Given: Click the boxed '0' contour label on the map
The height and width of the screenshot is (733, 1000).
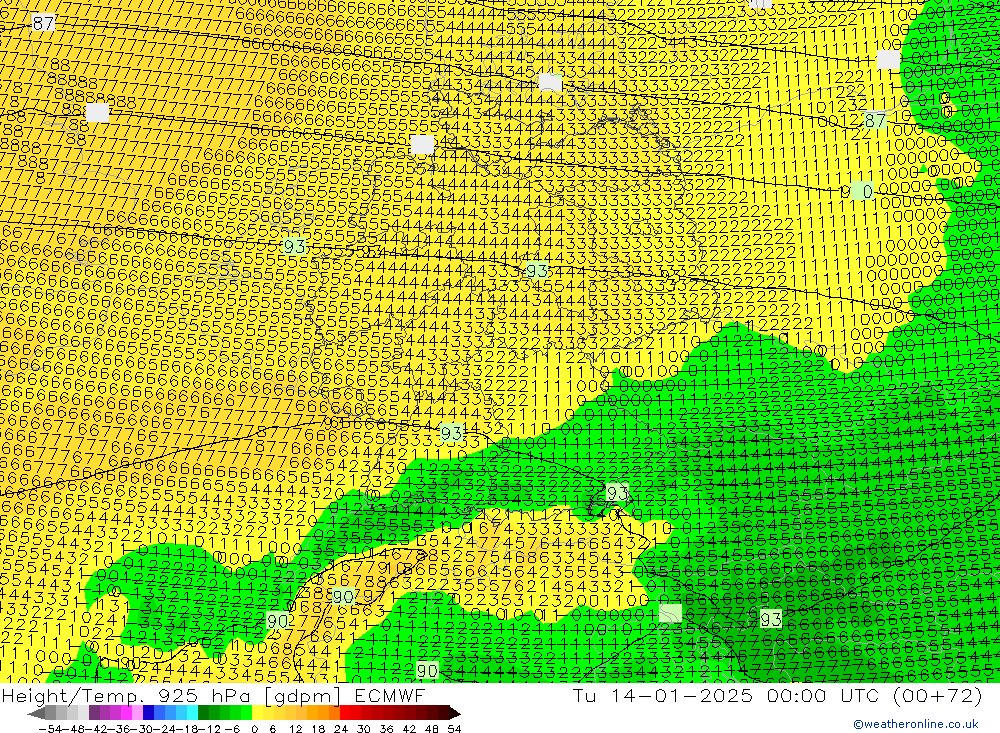Looking at the screenshot, I should [862, 191].
